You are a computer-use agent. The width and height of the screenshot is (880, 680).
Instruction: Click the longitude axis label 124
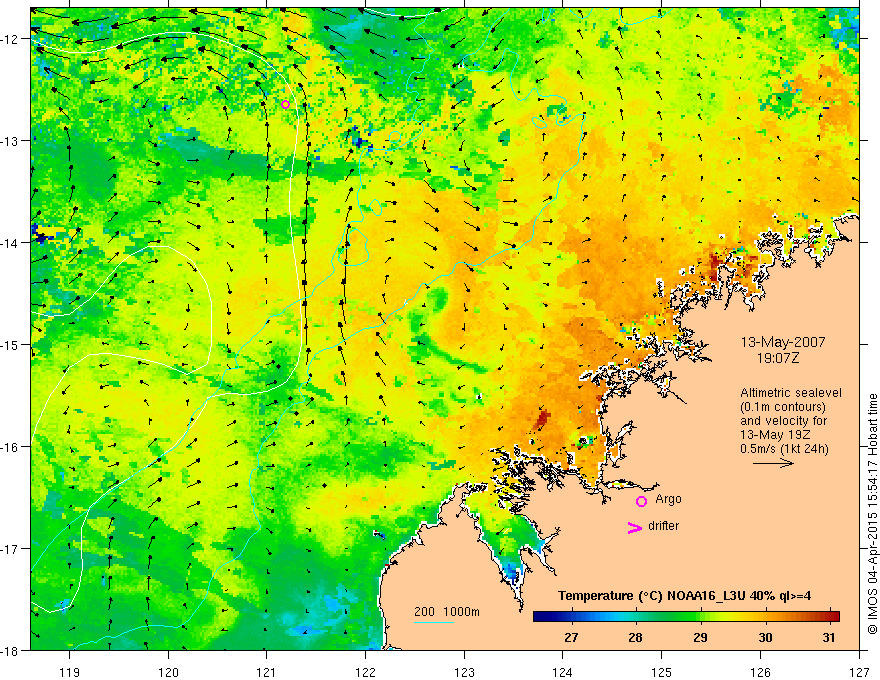(563, 672)
